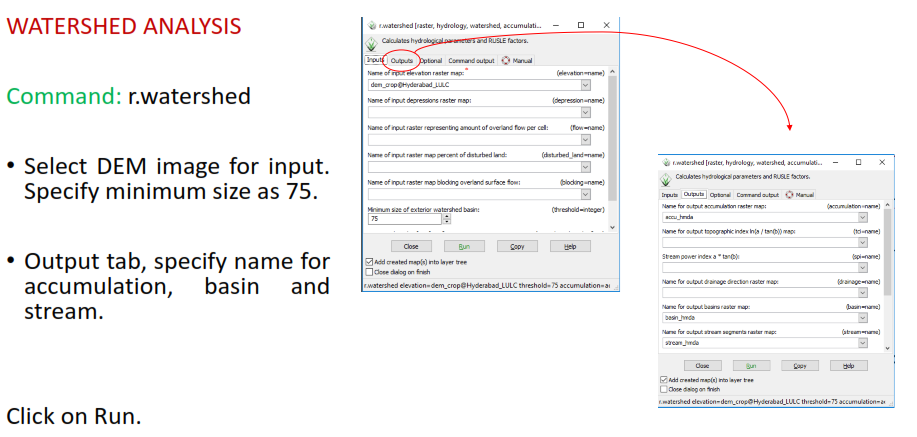Viewport: 917px width, 437px height.
Task: Enable 'Close dialog on finish' in the left dialog
Action: [x=369, y=271]
